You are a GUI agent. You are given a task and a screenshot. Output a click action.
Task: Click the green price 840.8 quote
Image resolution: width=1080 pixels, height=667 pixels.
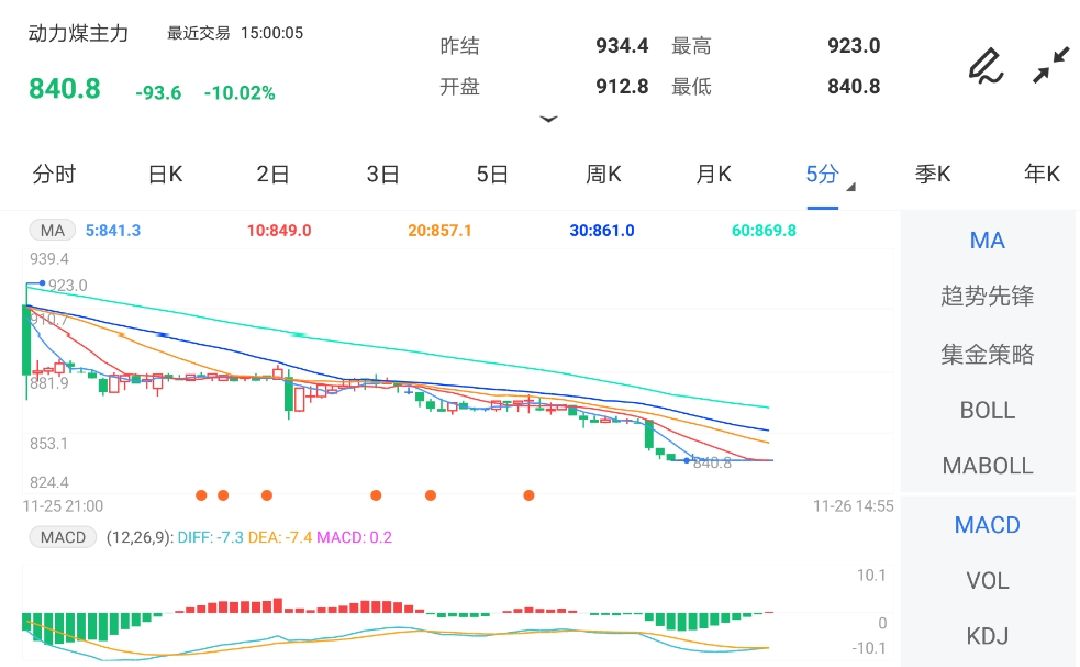64,89
